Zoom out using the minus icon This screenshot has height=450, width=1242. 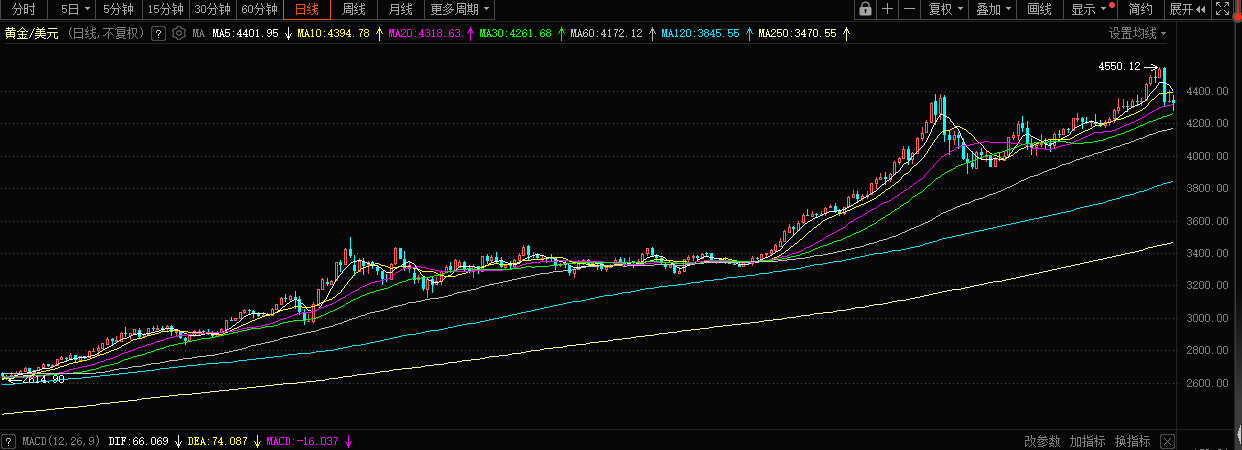(x=909, y=10)
